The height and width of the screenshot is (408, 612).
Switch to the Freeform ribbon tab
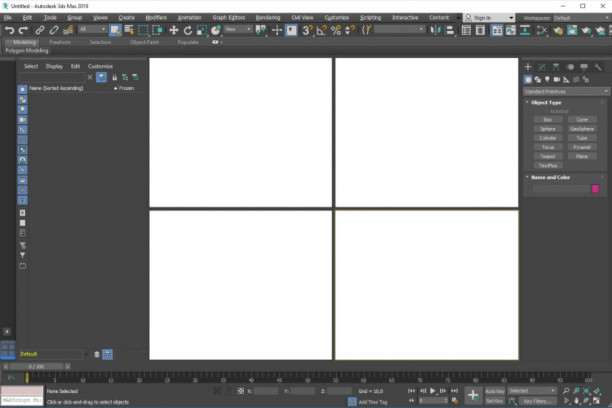(x=60, y=42)
